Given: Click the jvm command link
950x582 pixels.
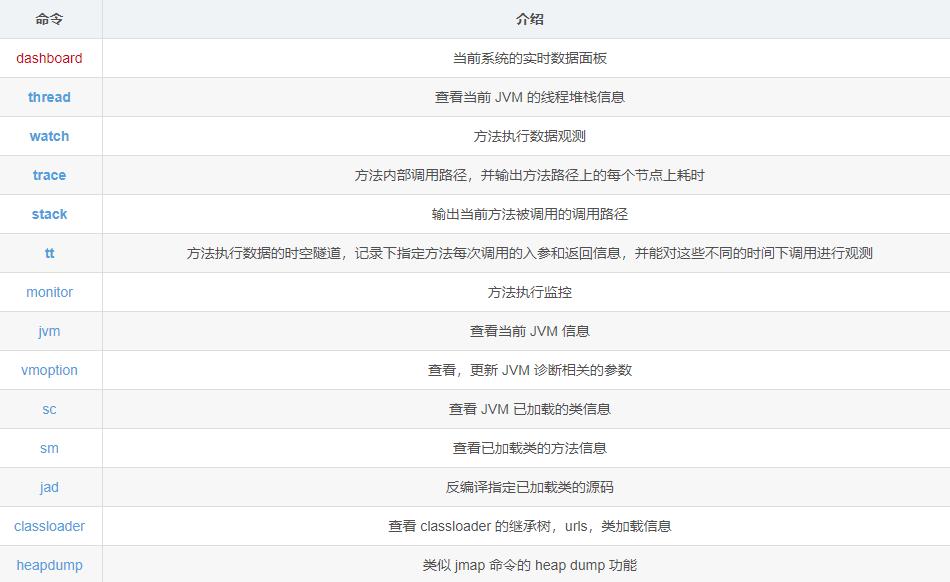Looking at the screenshot, I should click(49, 331).
